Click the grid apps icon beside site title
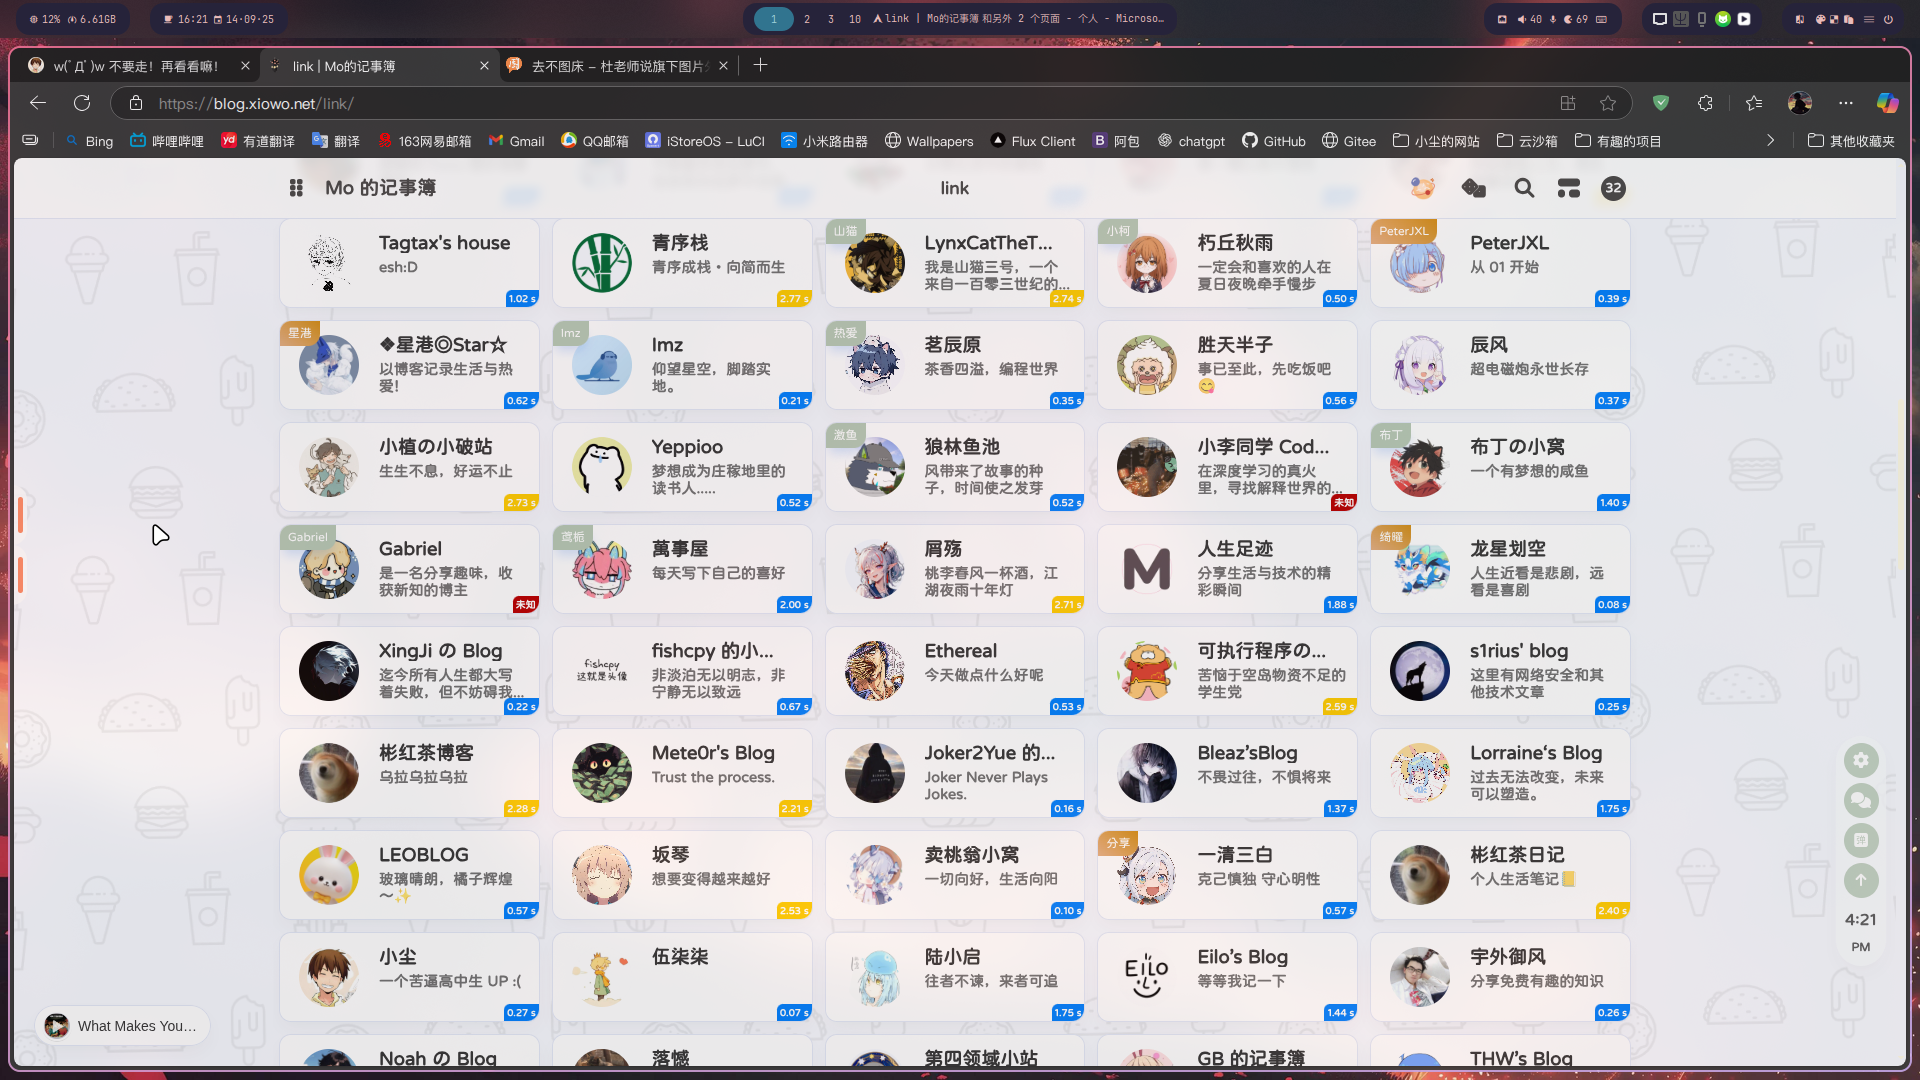This screenshot has height=1080, width=1920. pos(296,188)
